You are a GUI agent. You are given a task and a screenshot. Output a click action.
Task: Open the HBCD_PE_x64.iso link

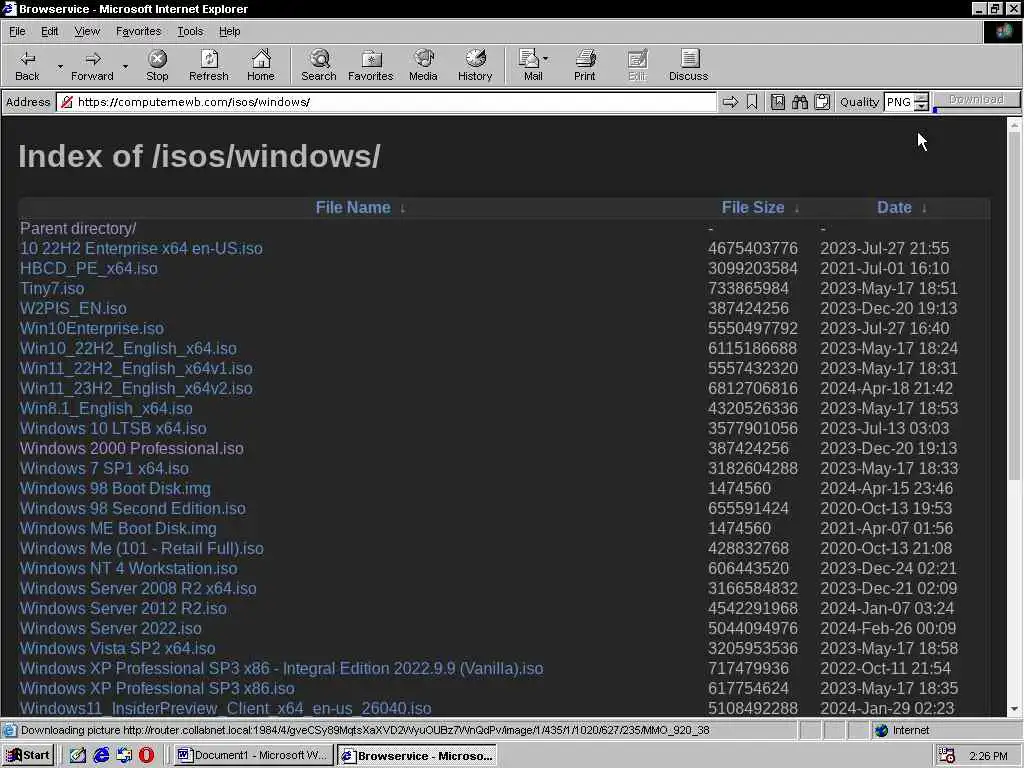(89, 268)
